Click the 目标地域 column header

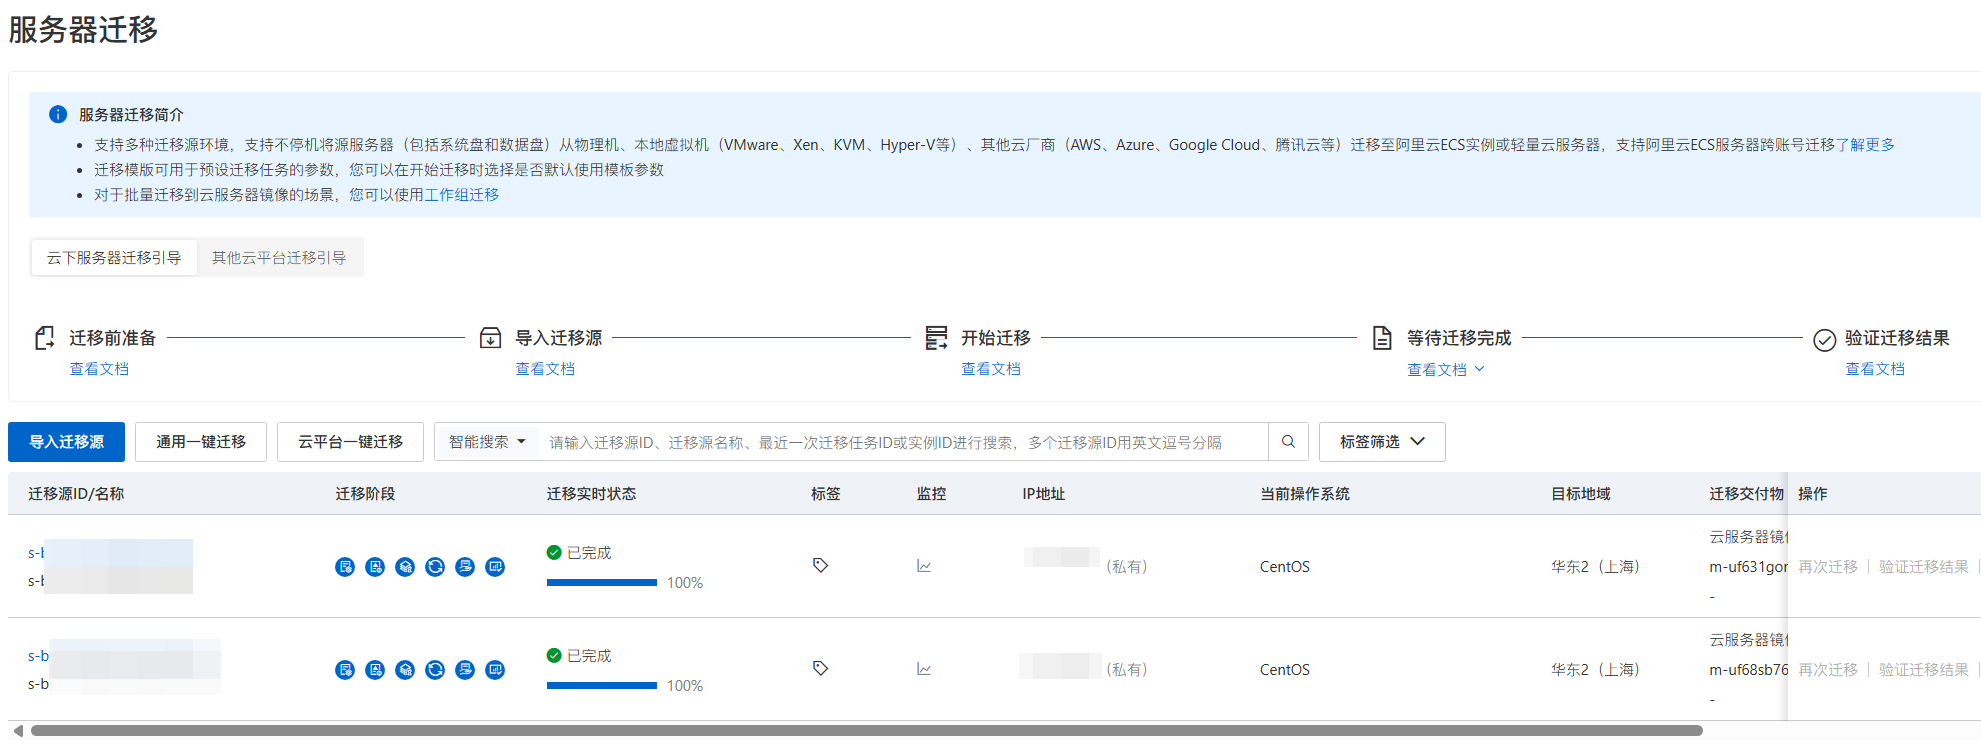[1581, 494]
